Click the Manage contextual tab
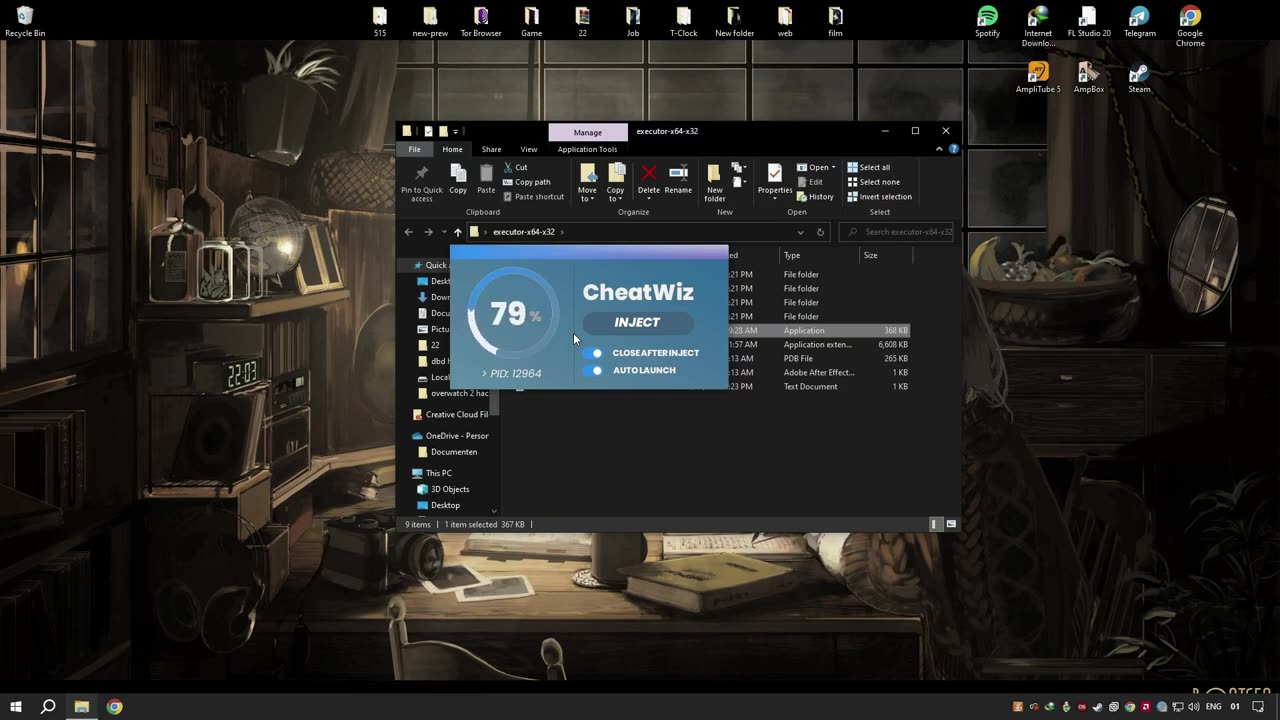The width and height of the screenshot is (1280, 720). pyautogui.click(x=588, y=132)
